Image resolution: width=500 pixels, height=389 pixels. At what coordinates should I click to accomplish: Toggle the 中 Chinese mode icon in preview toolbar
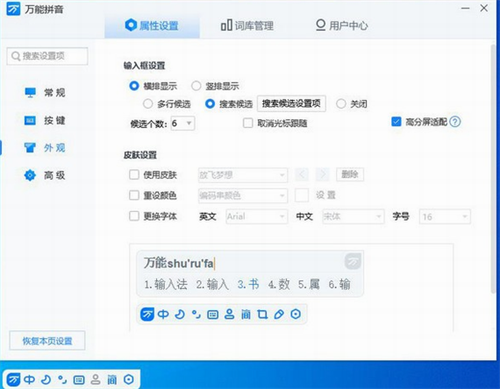click(x=163, y=314)
